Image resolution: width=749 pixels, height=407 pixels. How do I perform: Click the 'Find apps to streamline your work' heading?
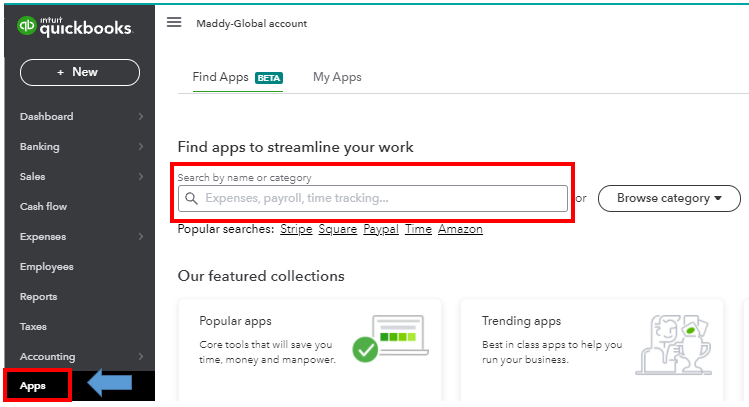click(296, 147)
